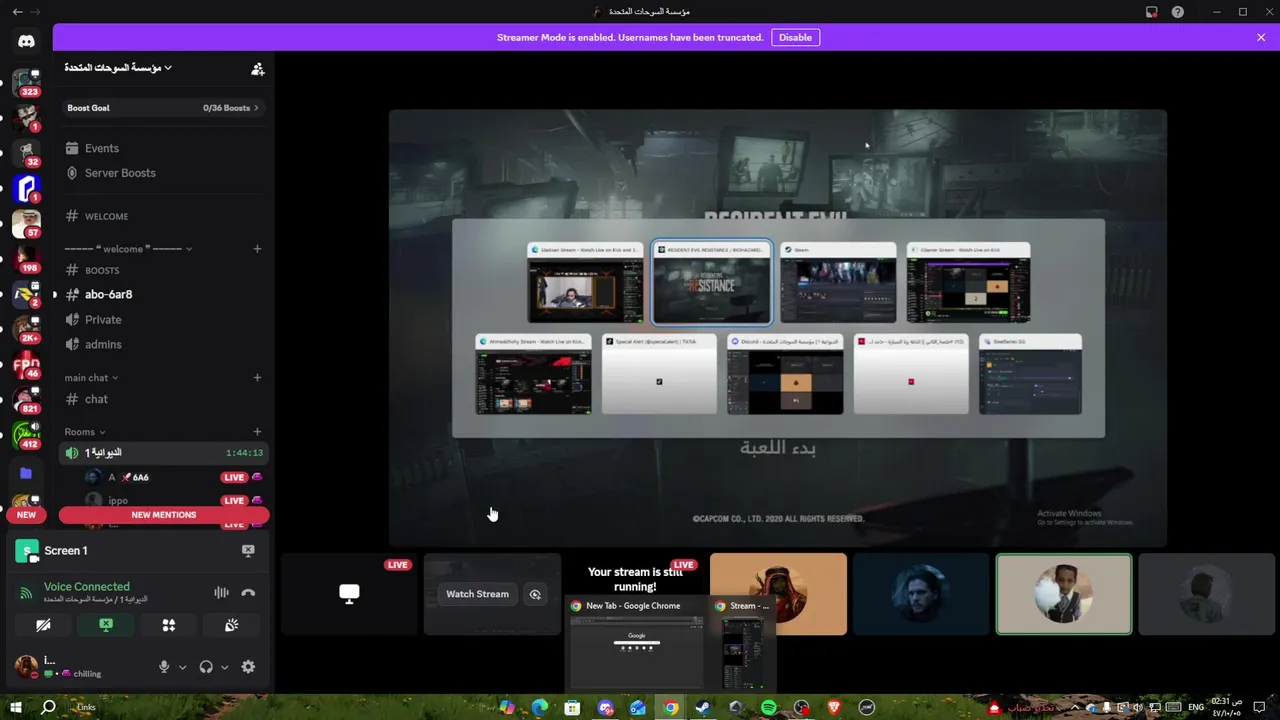Open the BOOSTS channel
Image resolution: width=1280 pixels, height=720 pixels.
[x=165, y=270]
